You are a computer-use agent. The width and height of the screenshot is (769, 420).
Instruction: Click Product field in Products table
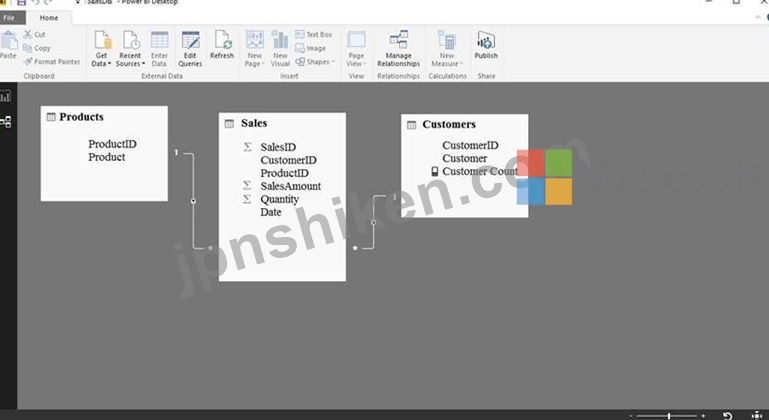pyautogui.click(x=106, y=157)
